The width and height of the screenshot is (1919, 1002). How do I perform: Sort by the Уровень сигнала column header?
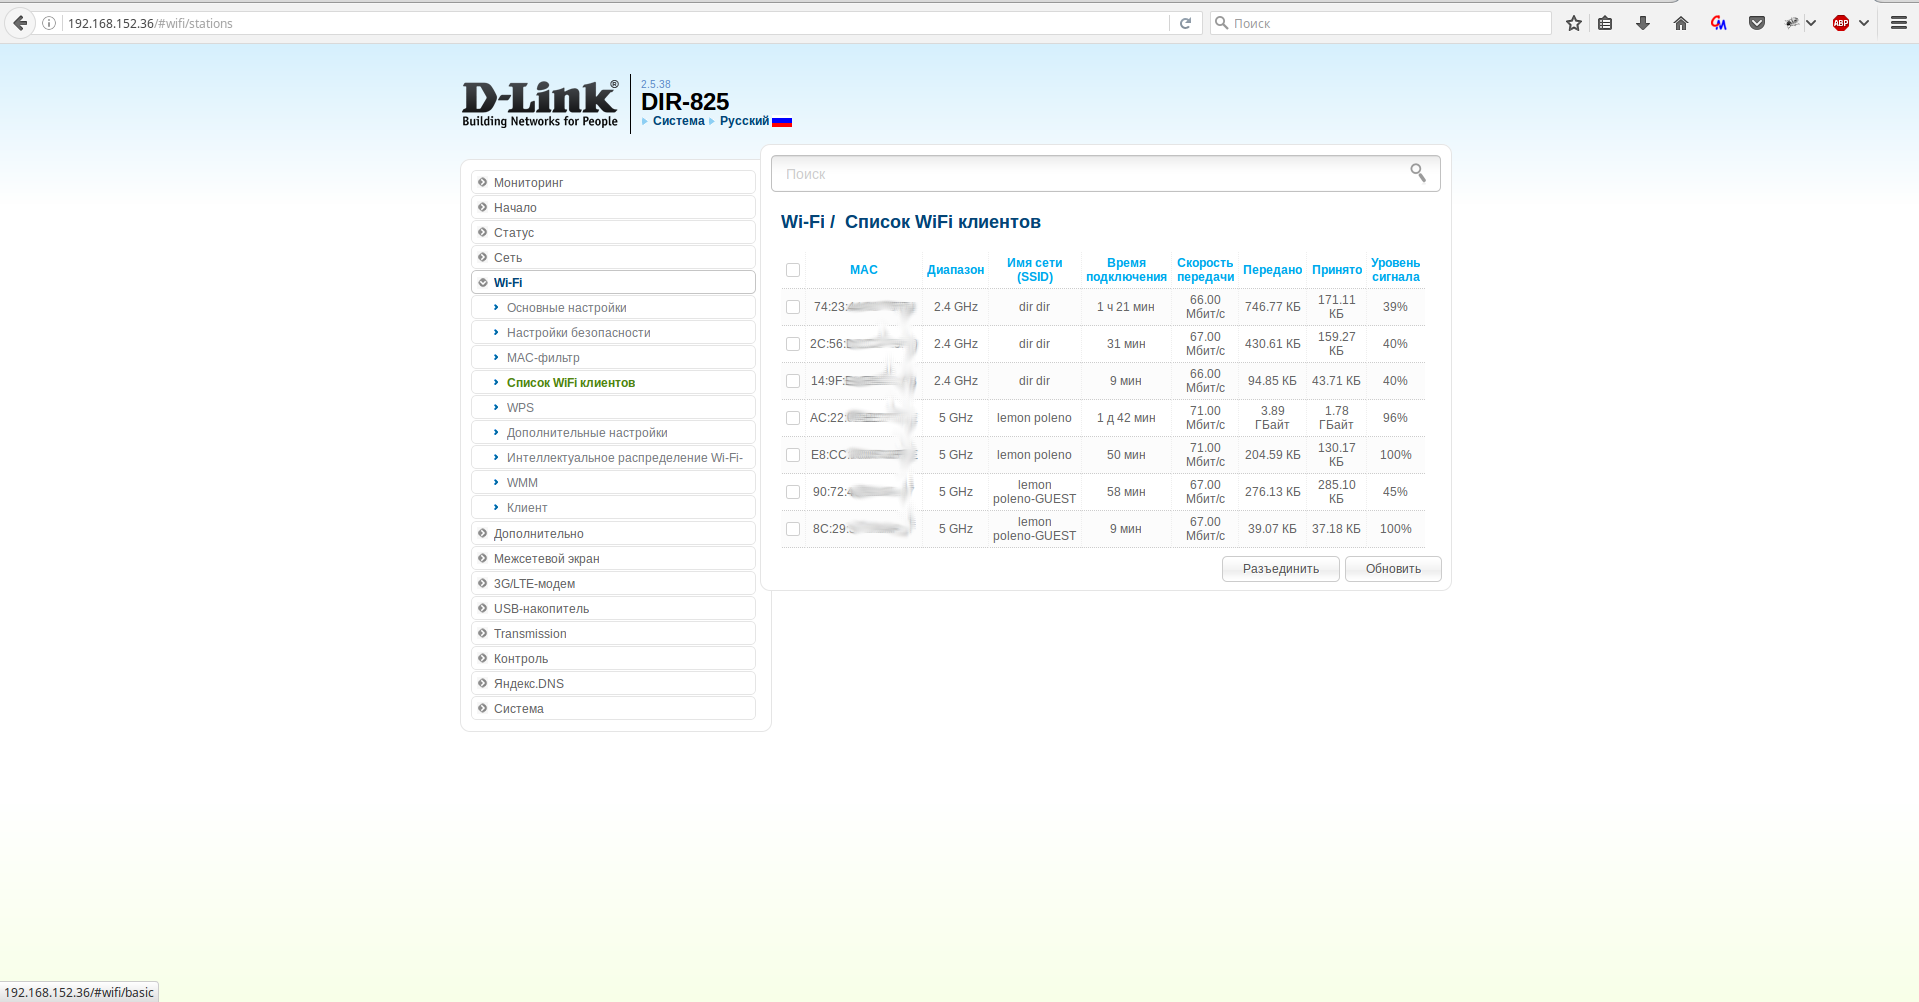(x=1395, y=270)
